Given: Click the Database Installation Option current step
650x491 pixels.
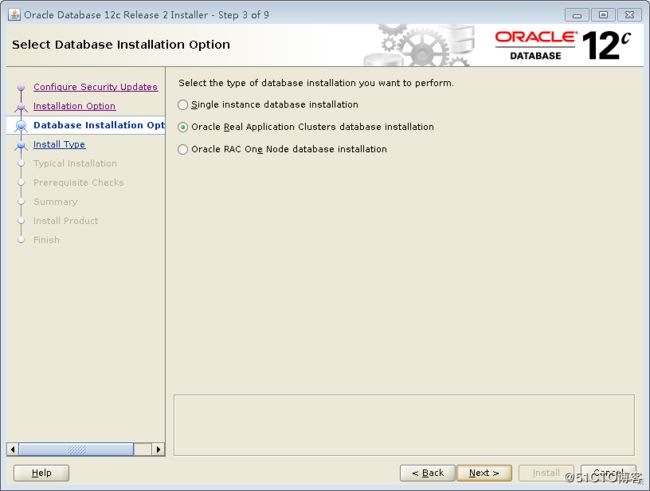Looking at the screenshot, I should click(99, 125).
